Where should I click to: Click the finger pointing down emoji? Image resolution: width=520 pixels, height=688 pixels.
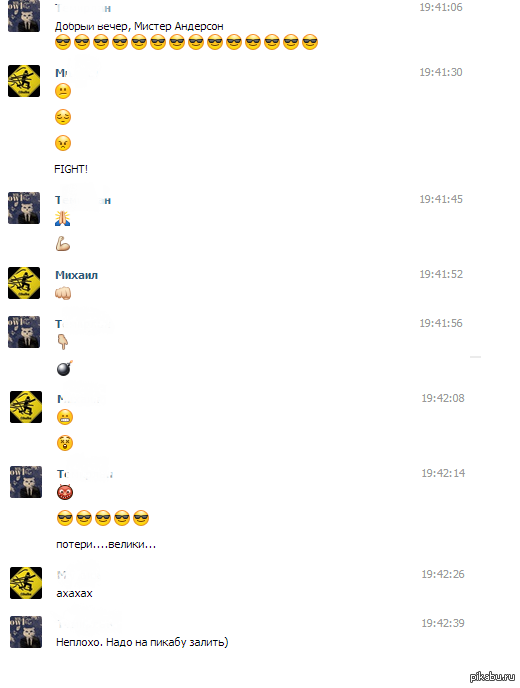pyautogui.click(x=63, y=342)
